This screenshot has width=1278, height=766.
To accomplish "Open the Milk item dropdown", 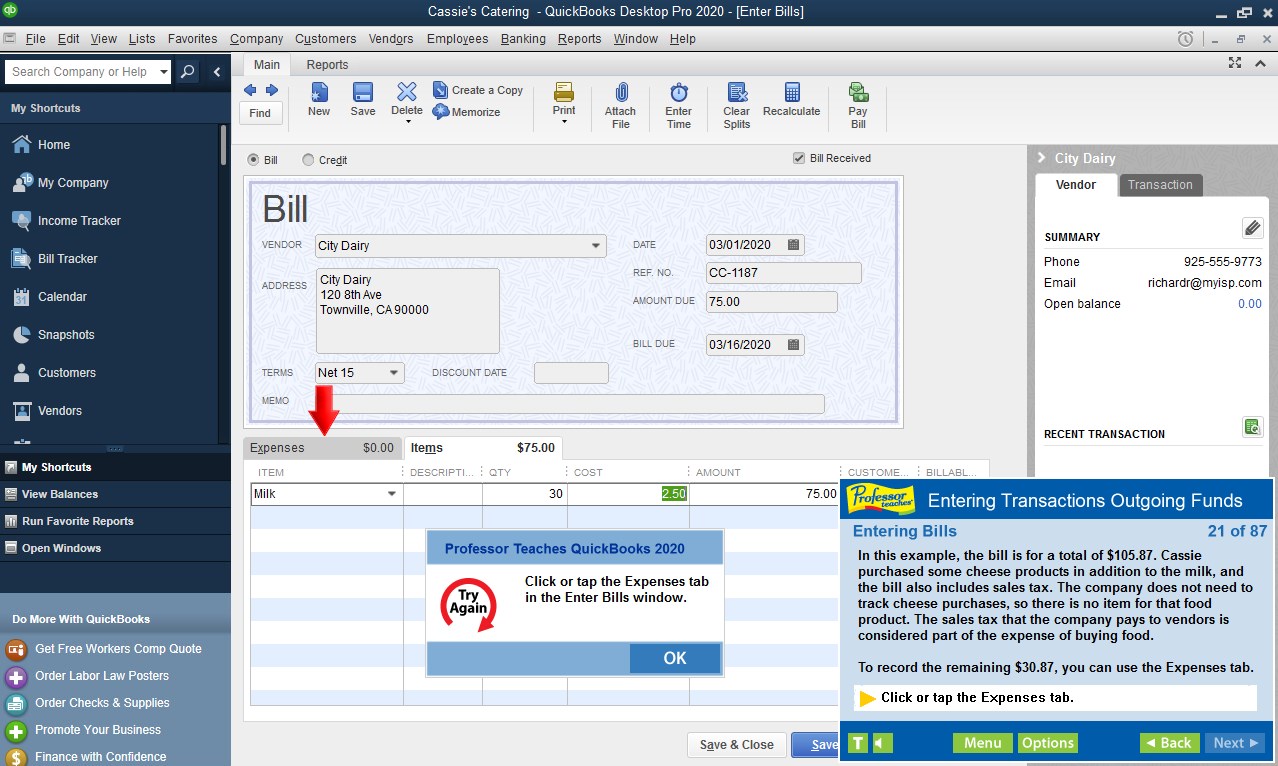I will click(x=391, y=494).
